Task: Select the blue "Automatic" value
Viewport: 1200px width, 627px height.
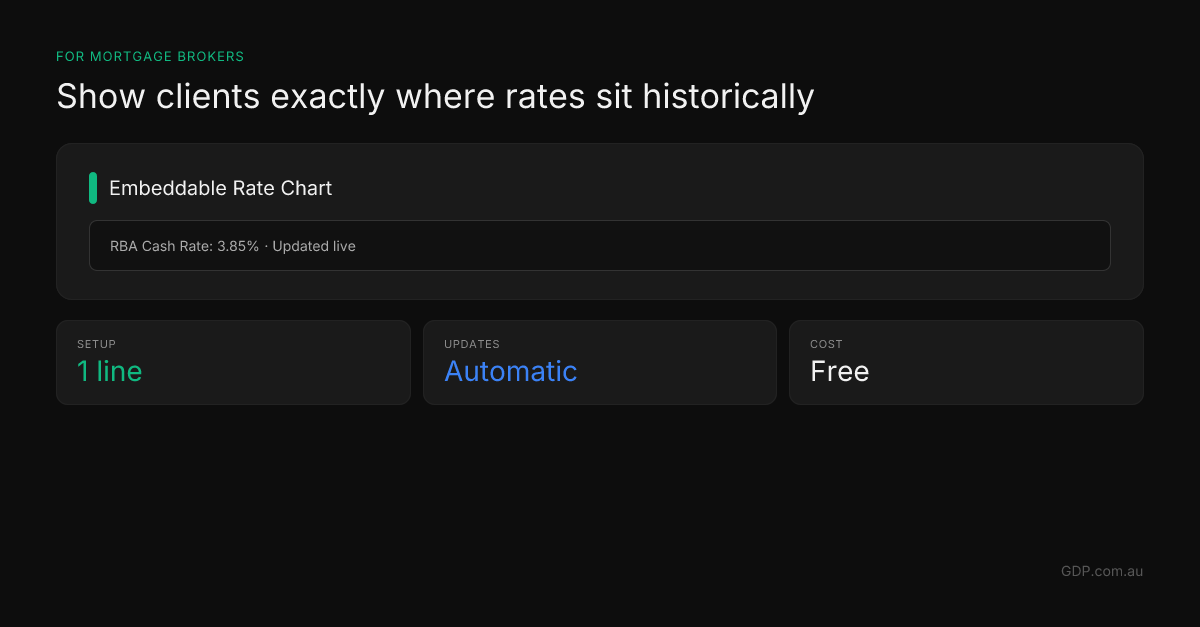Action: pyautogui.click(x=510, y=372)
